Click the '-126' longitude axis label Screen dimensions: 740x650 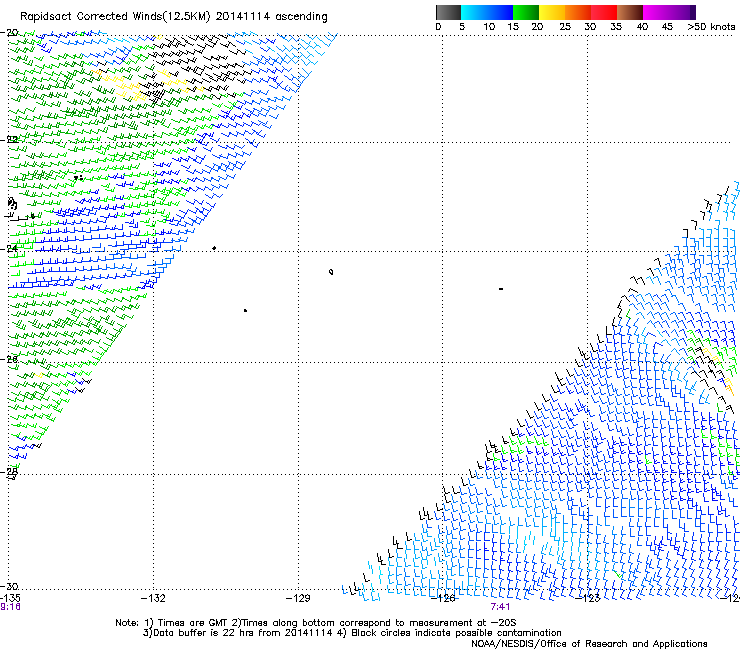[x=443, y=598]
